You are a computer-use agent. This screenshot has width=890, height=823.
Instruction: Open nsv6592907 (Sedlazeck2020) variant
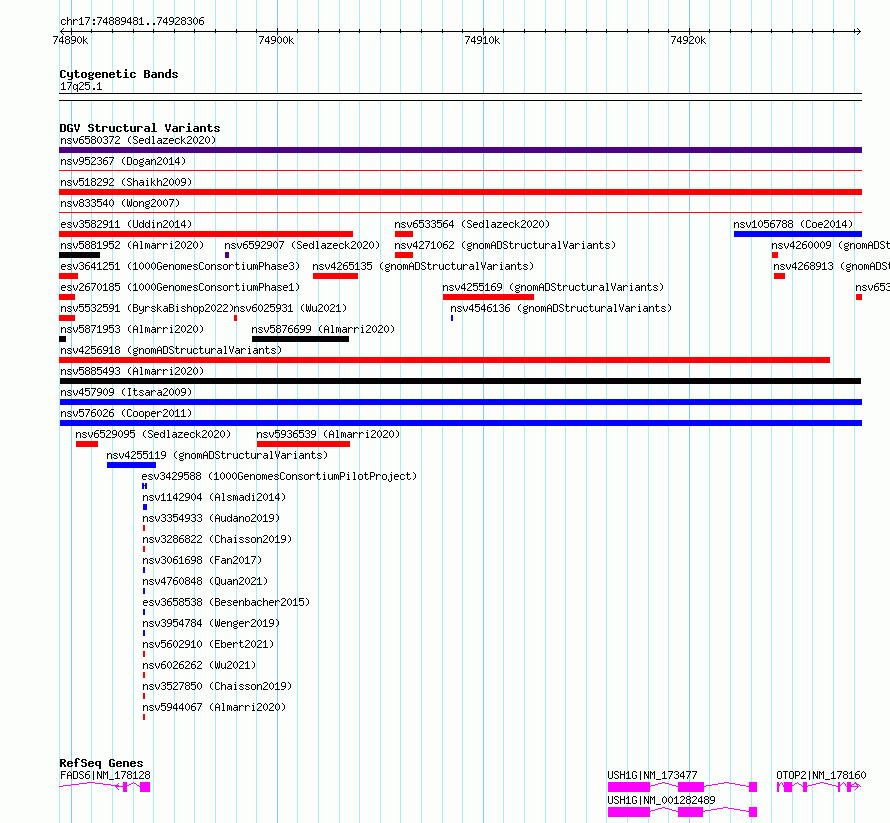pyautogui.click(x=302, y=245)
